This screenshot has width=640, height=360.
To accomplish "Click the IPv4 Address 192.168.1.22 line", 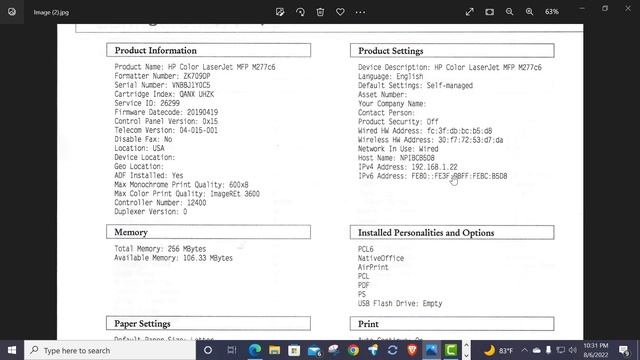I will pyautogui.click(x=408, y=167).
